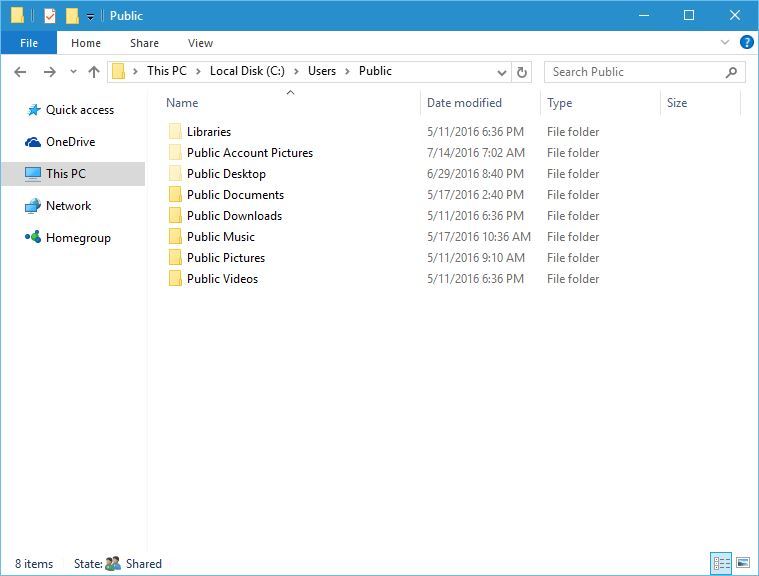Select the Public Pictures folder icon
Image resolution: width=759 pixels, height=576 pixels.
(175, 258)
